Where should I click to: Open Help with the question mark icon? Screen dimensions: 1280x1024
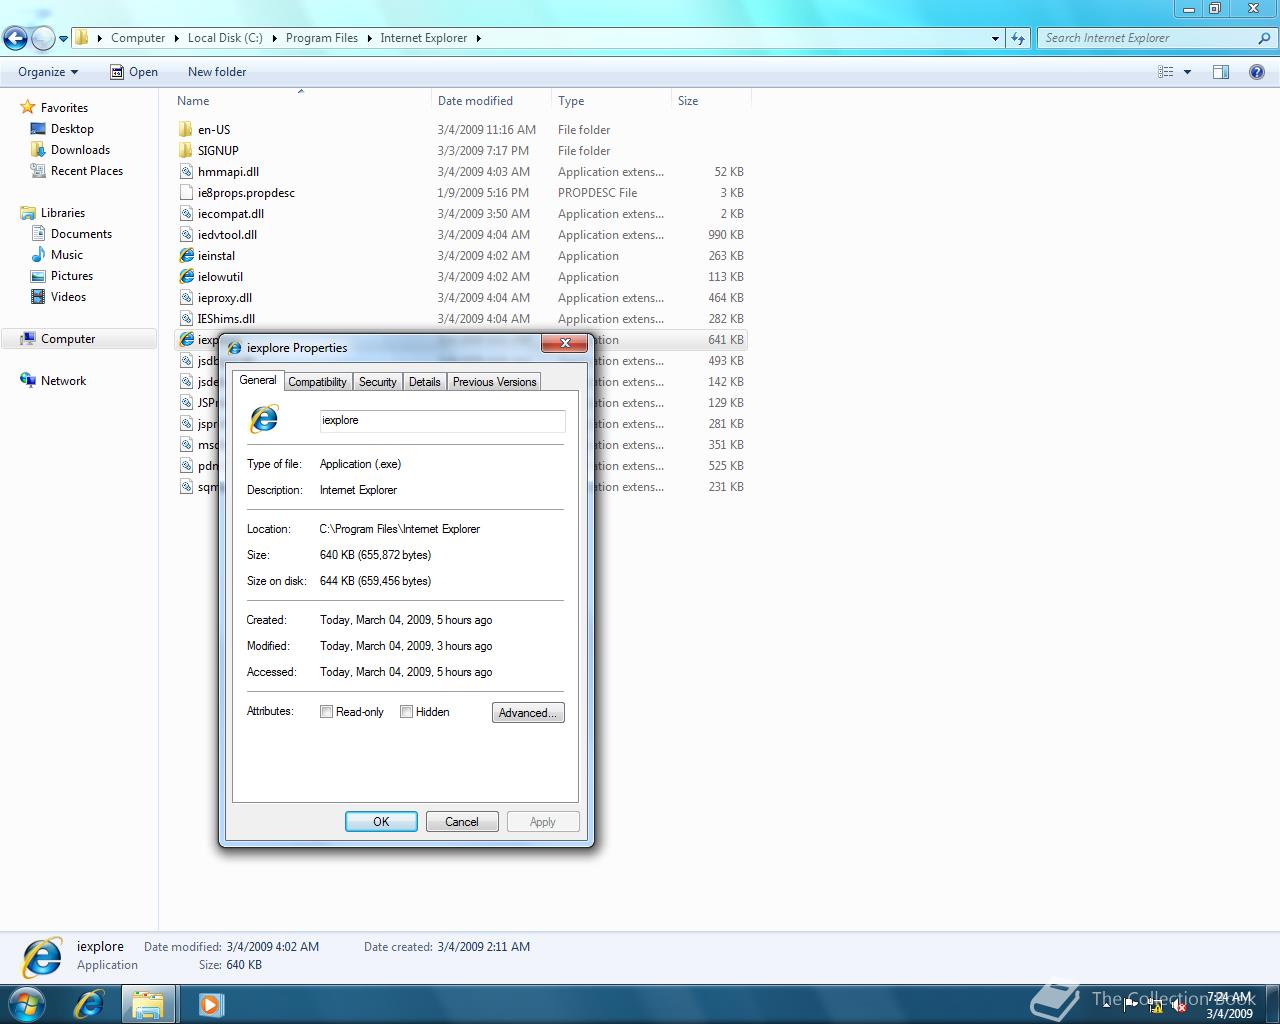pos(1257,72)
